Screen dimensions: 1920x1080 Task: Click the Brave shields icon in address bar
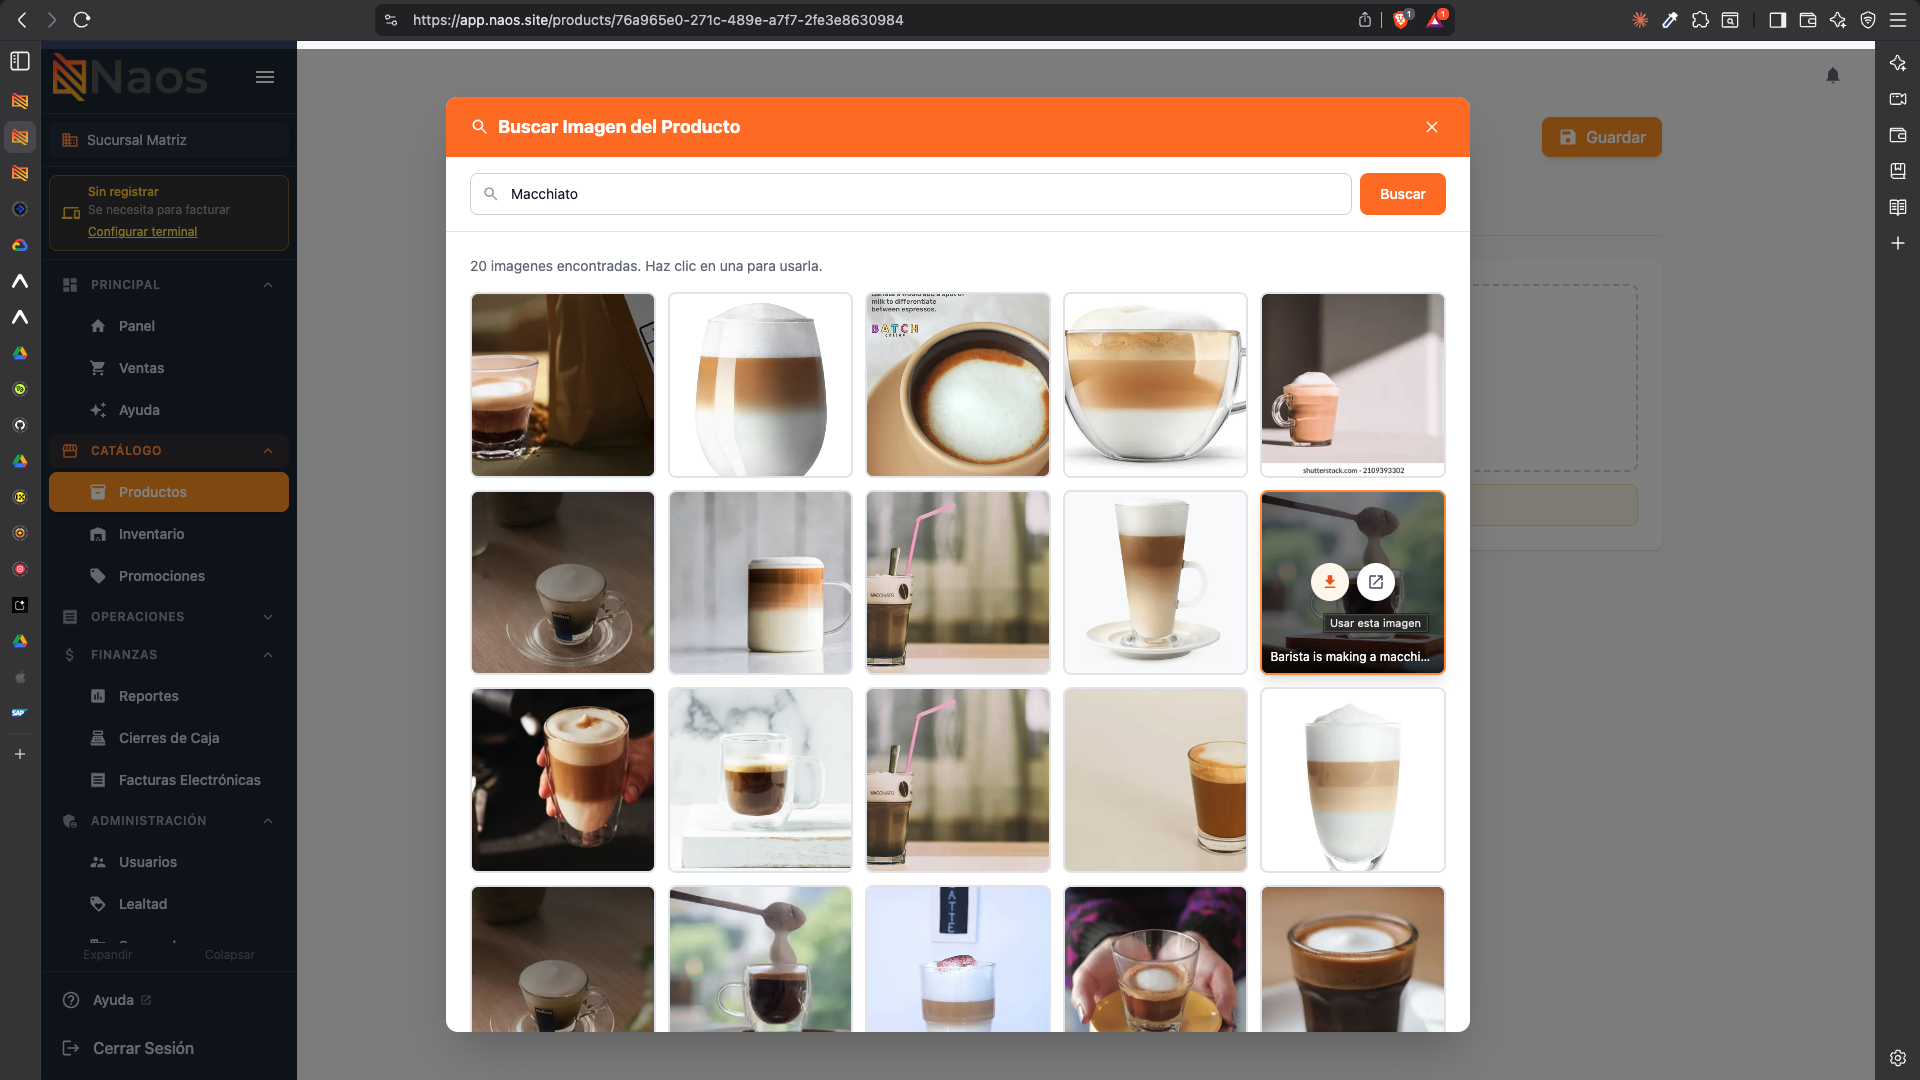(x=1402, y=19)
